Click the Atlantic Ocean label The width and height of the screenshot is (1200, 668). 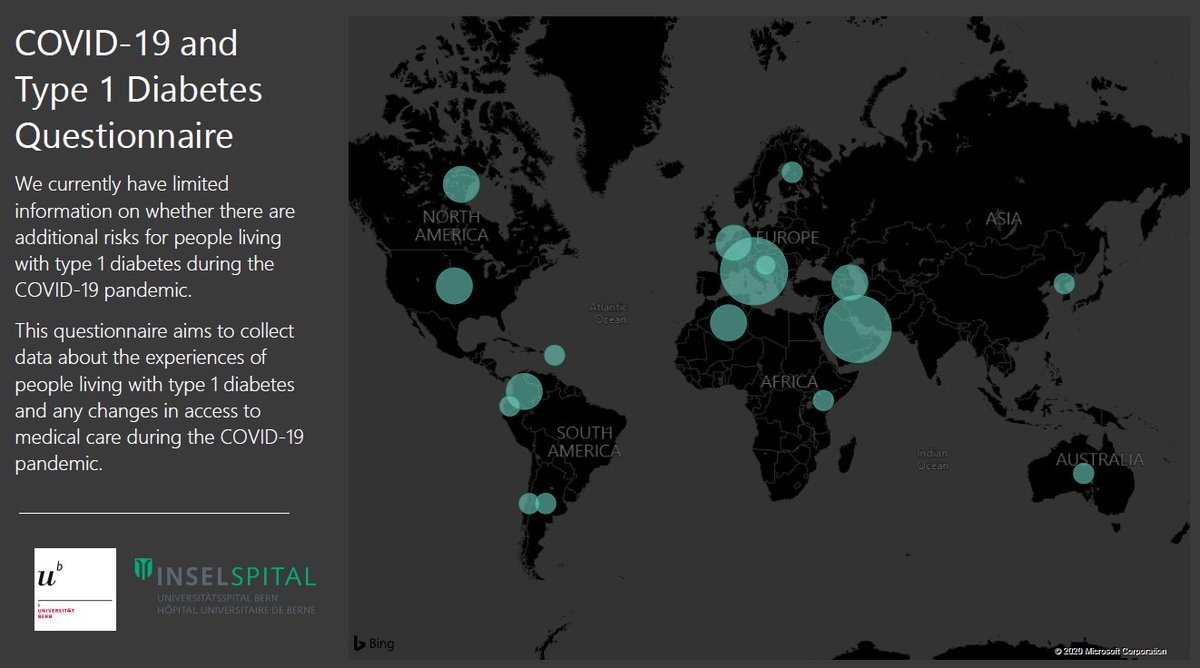click(608, 313)
